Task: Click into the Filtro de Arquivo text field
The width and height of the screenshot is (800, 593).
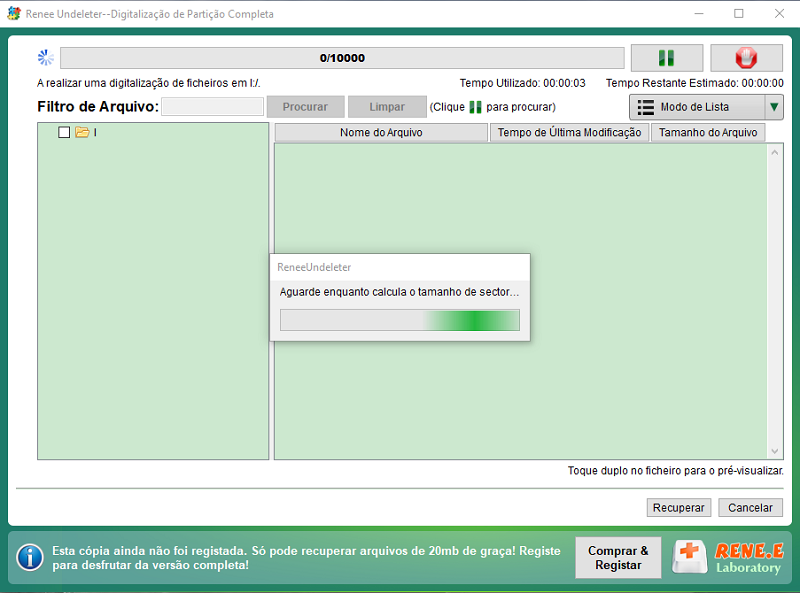Action: coord(212,107)
